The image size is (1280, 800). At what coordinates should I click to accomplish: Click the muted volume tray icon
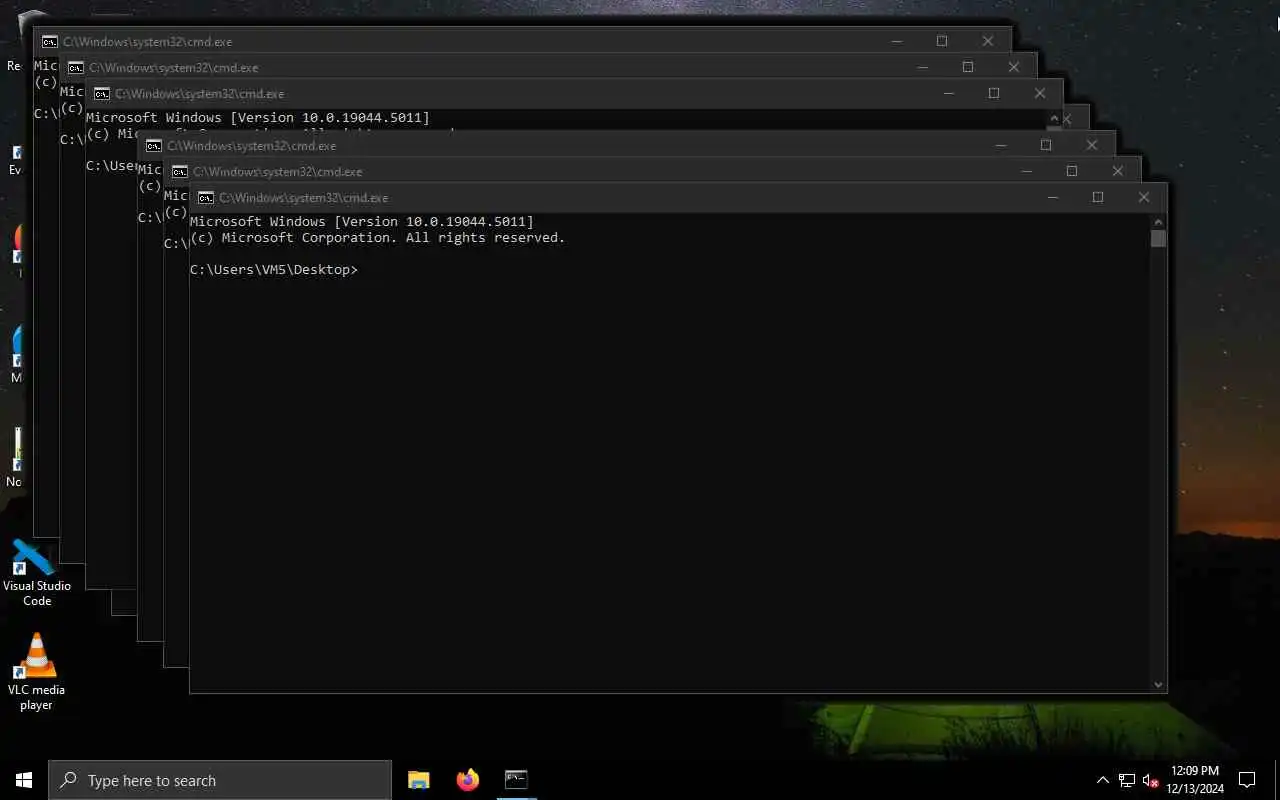coord(1150,780)
